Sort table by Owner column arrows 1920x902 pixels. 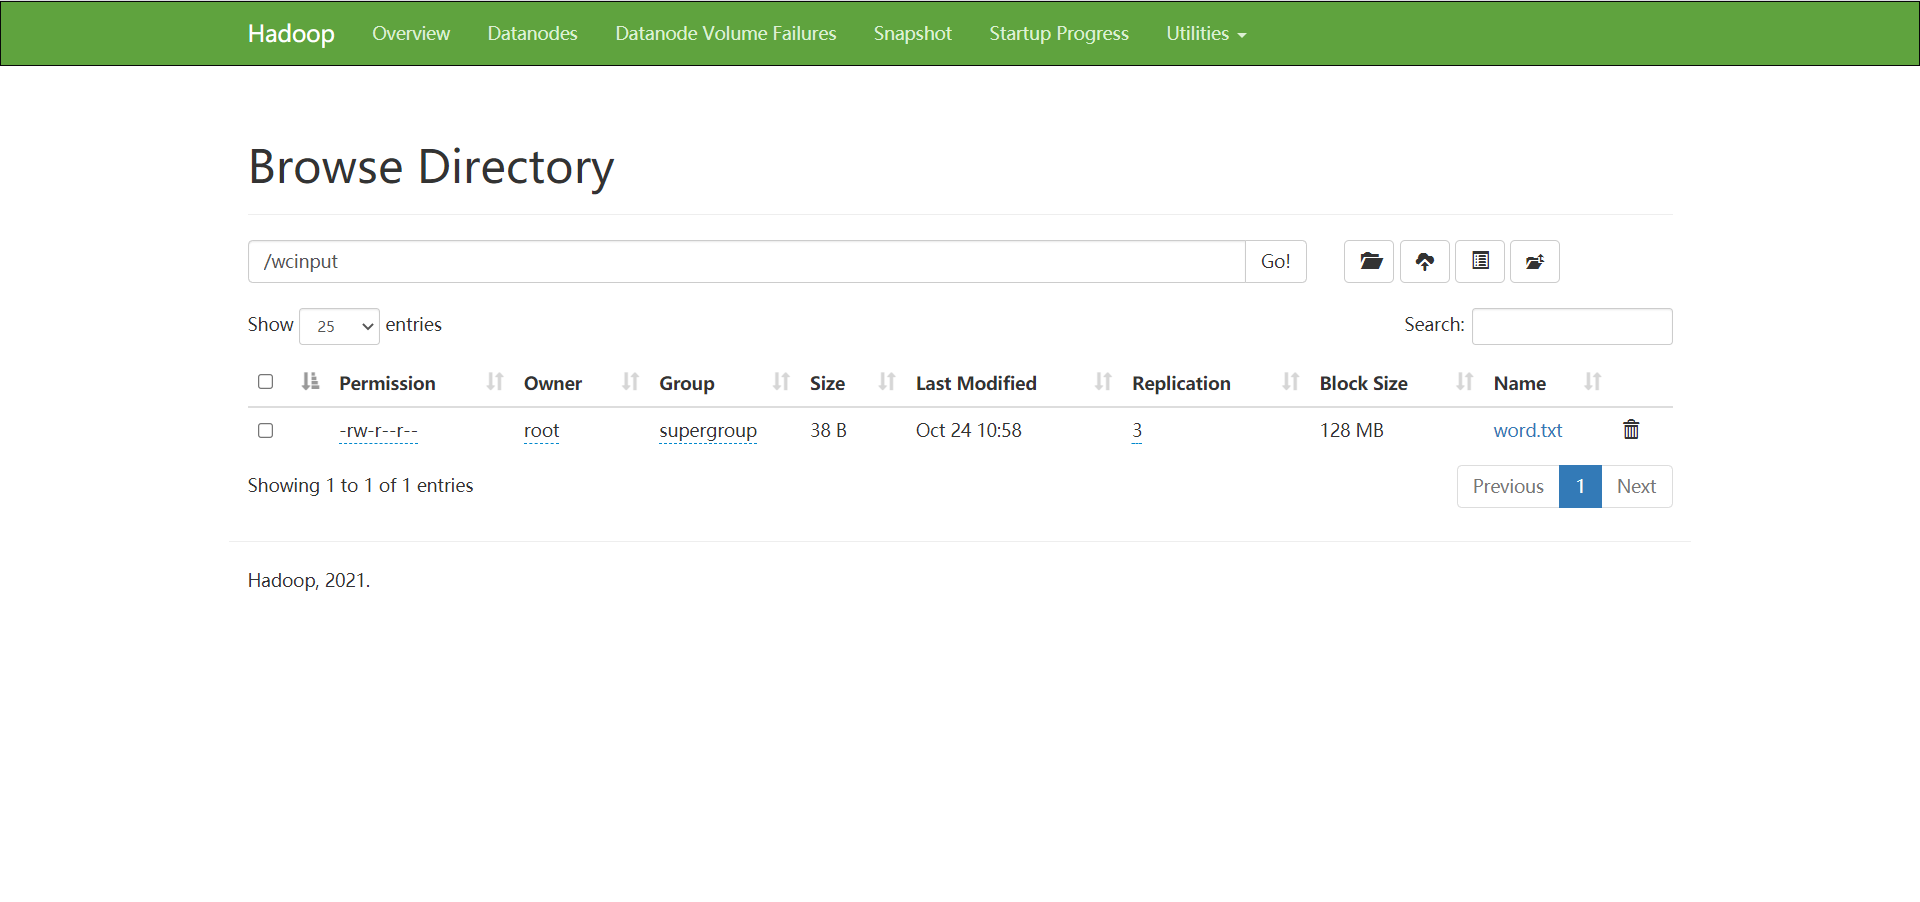tap(630, 381)
